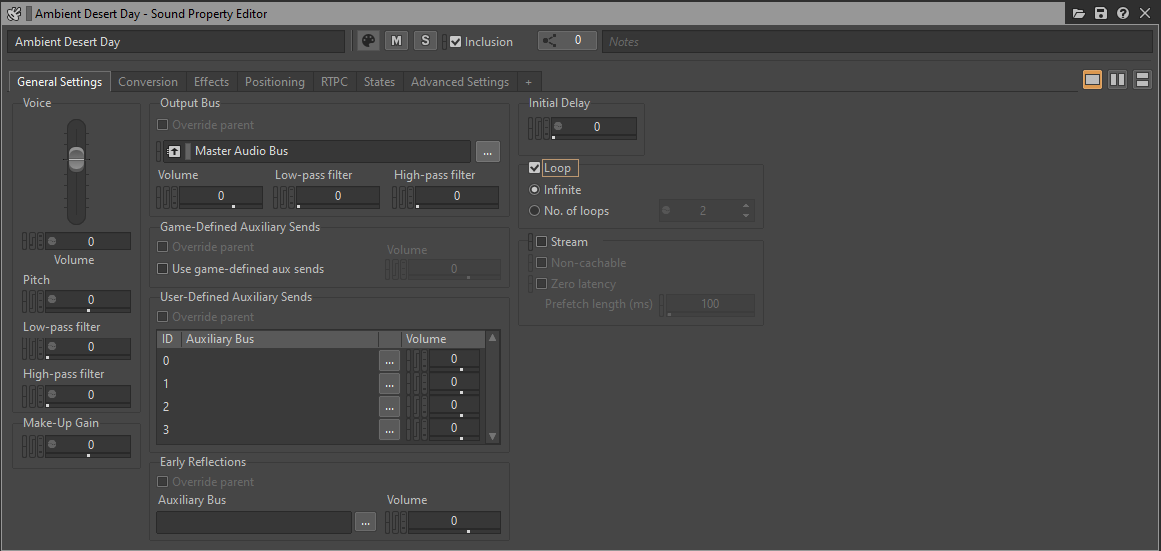Uncheck the Loop checkbox
The image size is (1161, 551).
(535, 168)
